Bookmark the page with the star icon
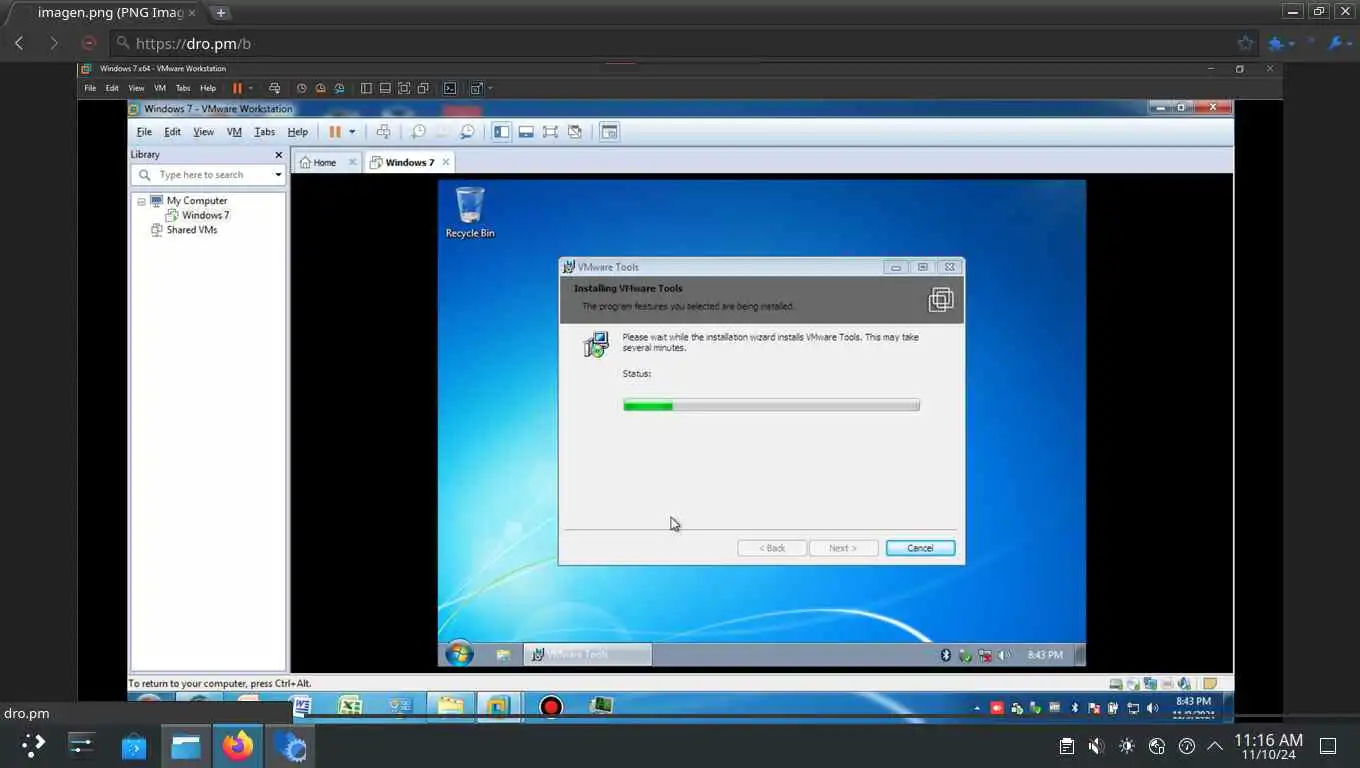 [1245, 43]
